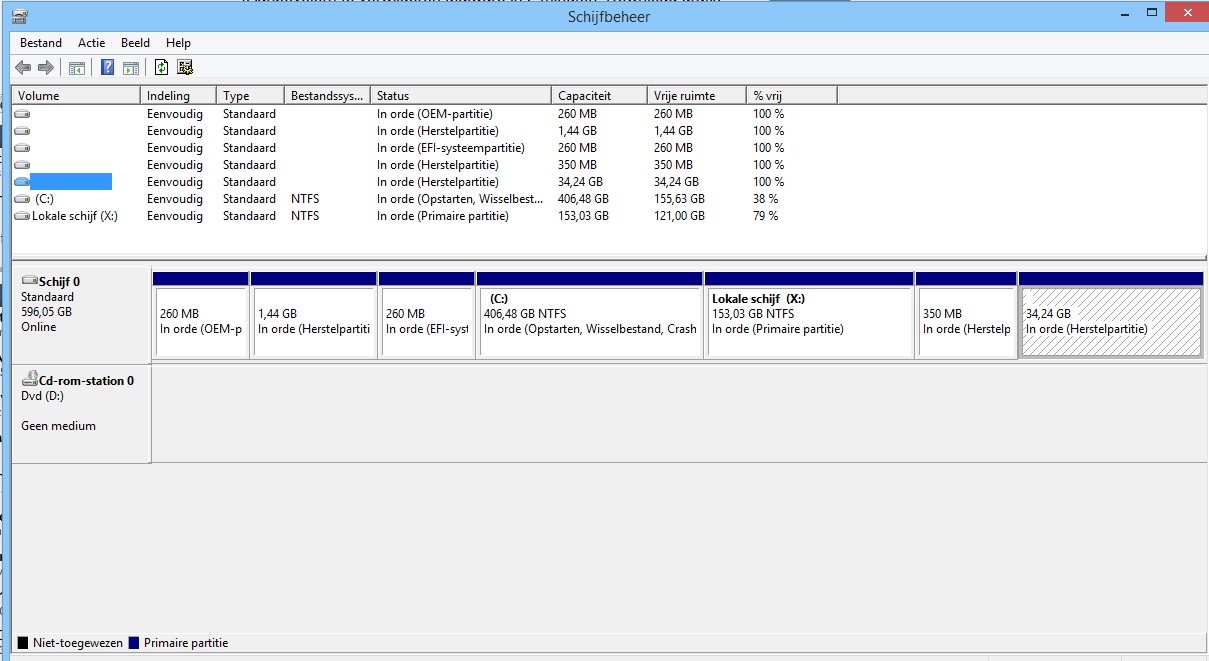Open the Bestand menu

click(x=41, y=43)
